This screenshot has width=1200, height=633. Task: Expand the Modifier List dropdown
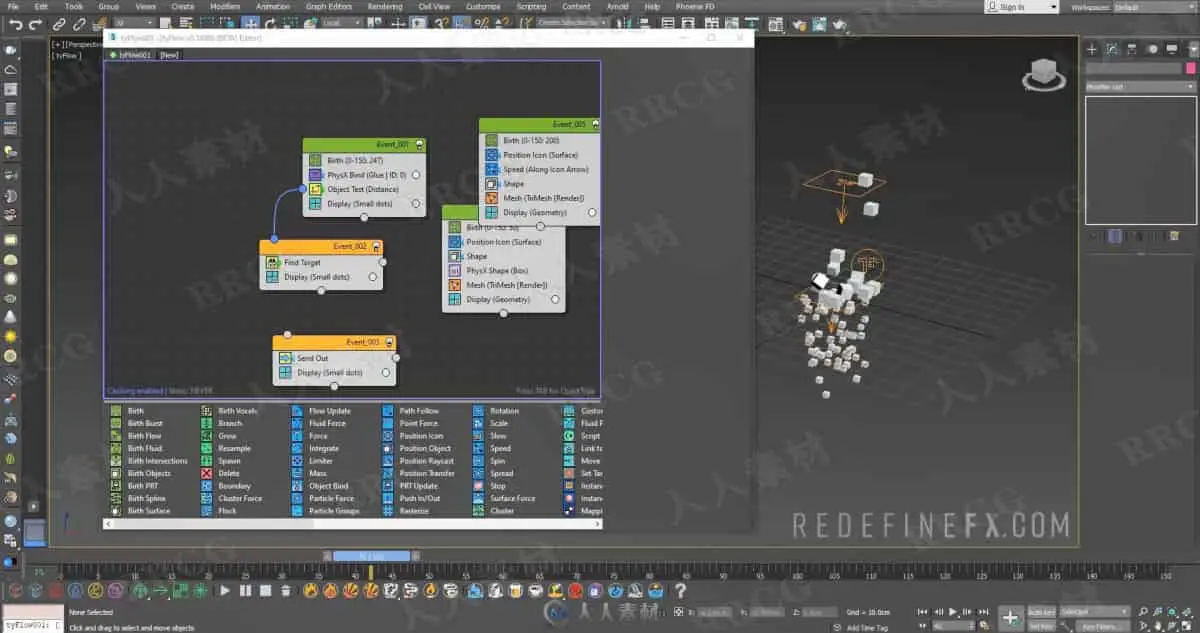coord(1140,87)
